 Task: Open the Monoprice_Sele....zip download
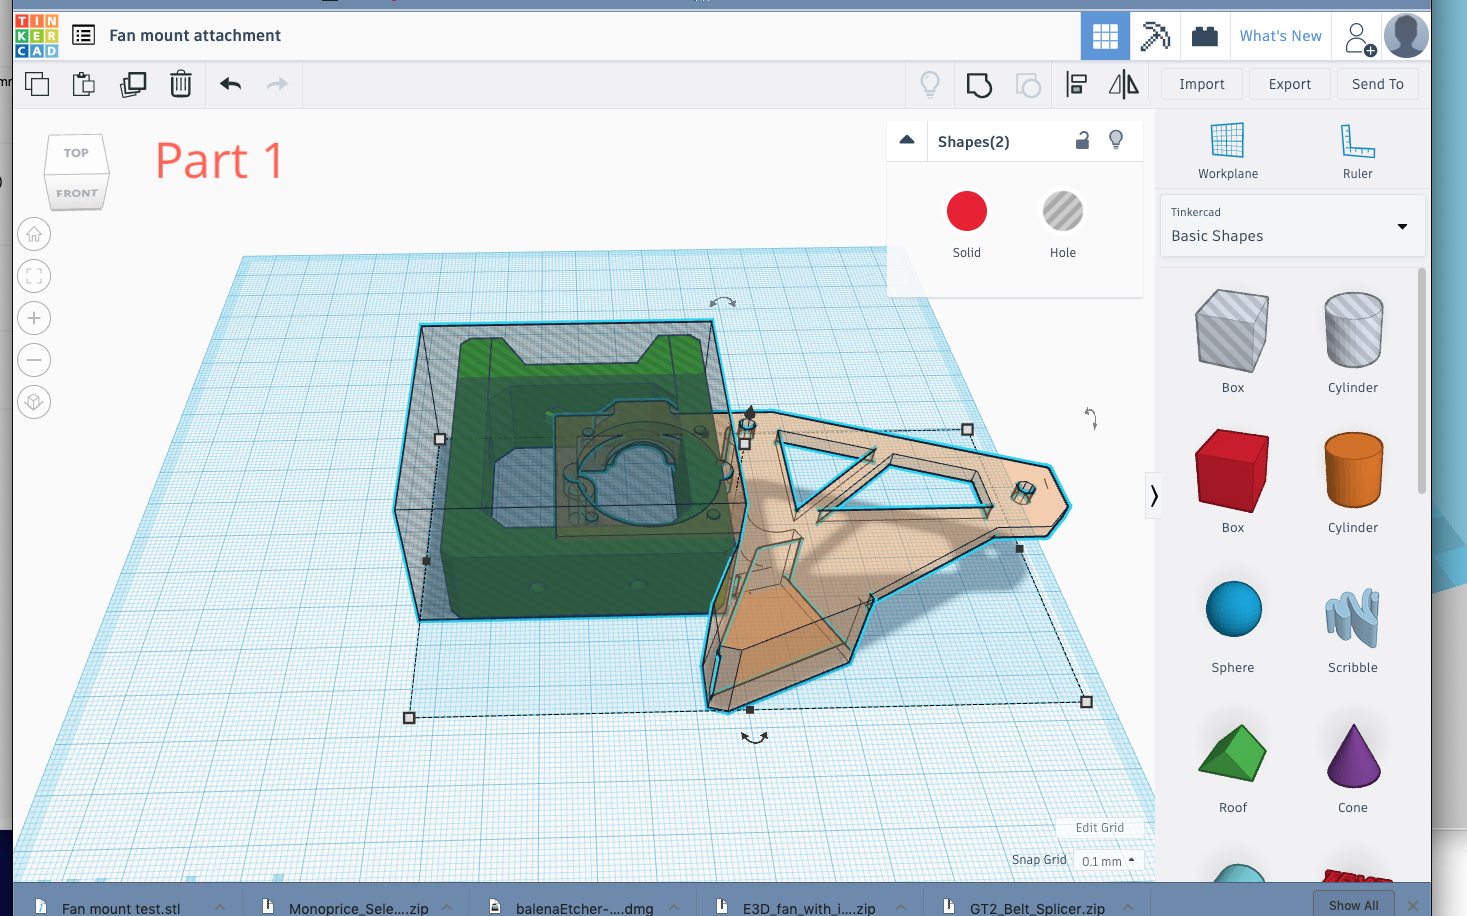pyautogui.click(x=359, y=908)
